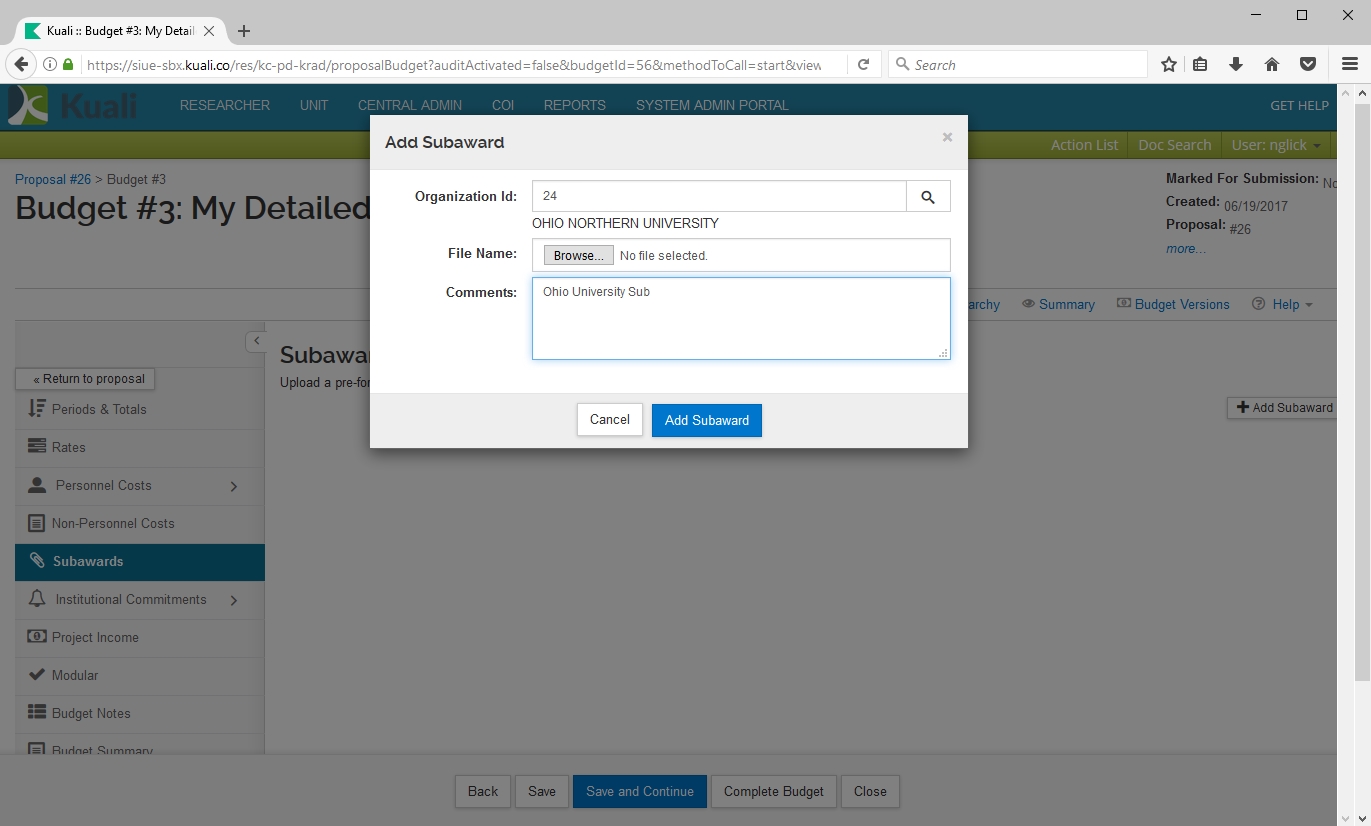Click inside the Comments text area
Image resolution: width=1371 pixels, height=826 pixels.
point(740,325)
